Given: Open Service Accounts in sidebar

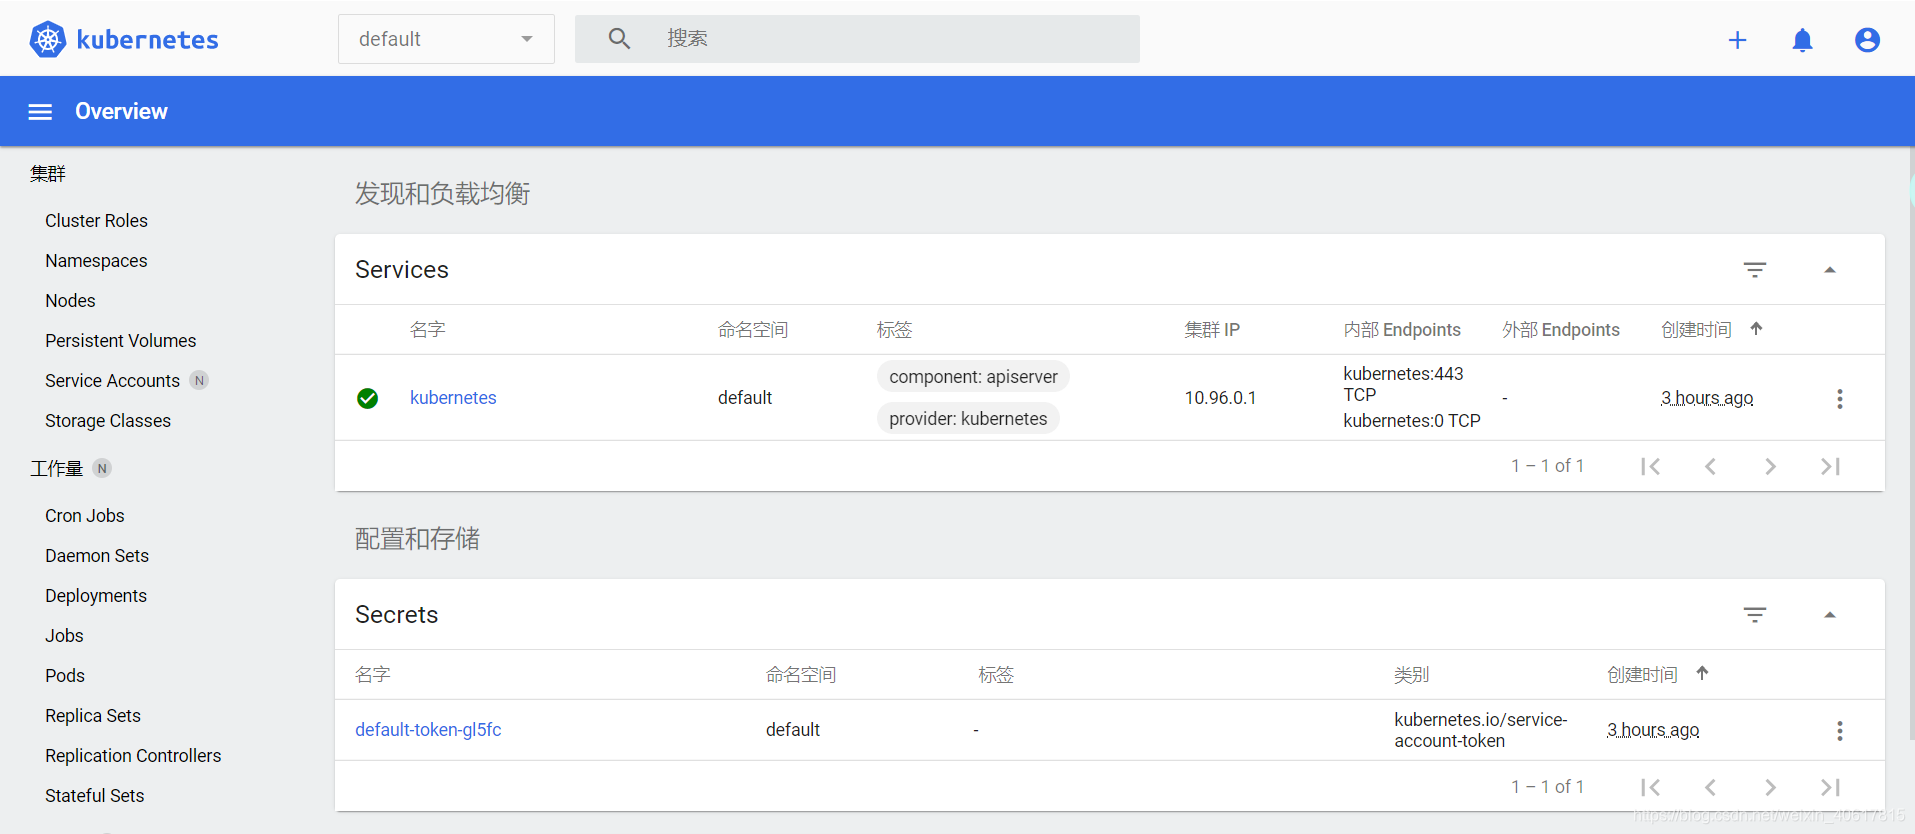Looking at the screenshot, I should point(112,381).
